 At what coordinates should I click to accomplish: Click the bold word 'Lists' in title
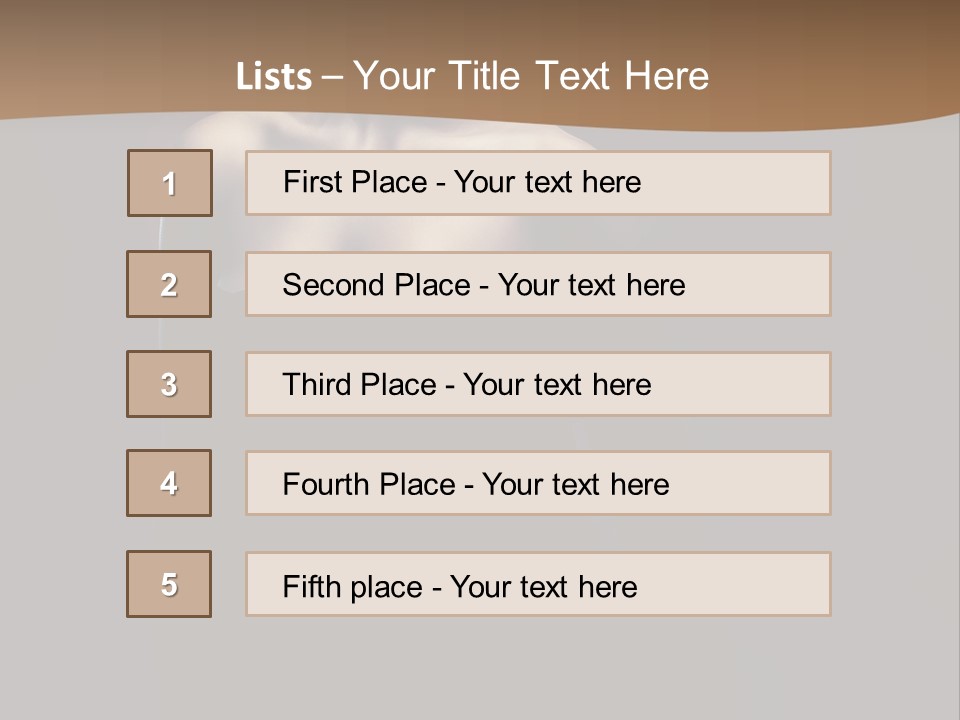[x=273, y=77]
